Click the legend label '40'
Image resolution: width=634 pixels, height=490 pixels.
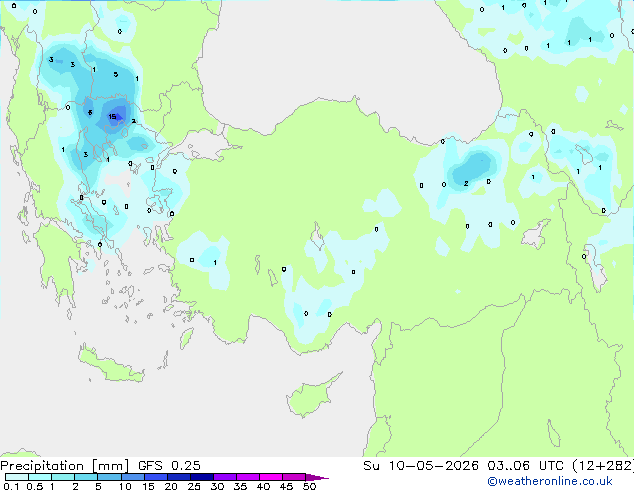263,486
